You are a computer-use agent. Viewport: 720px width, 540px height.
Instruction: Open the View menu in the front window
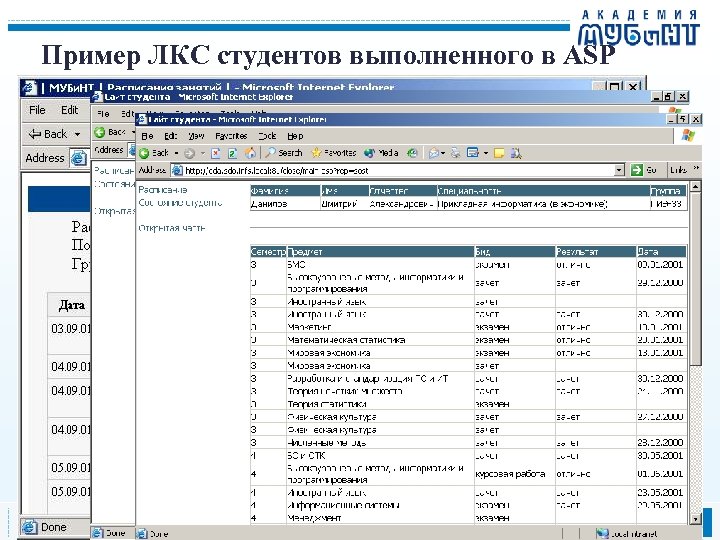click(196, 136)
